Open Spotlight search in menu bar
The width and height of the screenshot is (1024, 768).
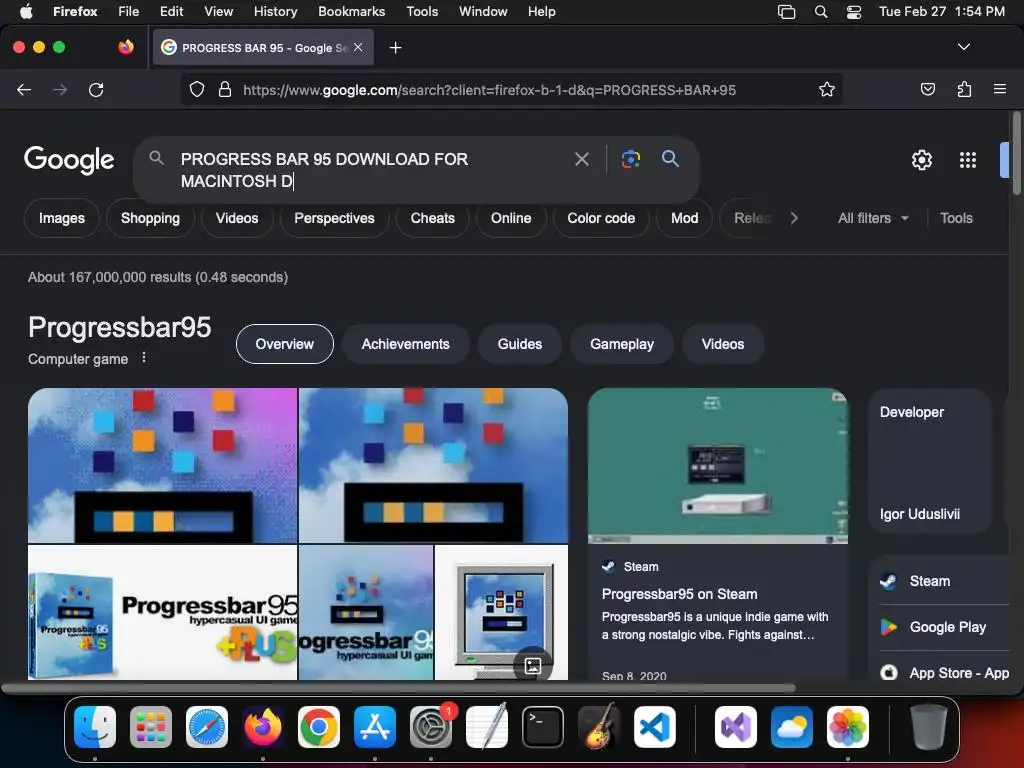click(x=821, y=12)
